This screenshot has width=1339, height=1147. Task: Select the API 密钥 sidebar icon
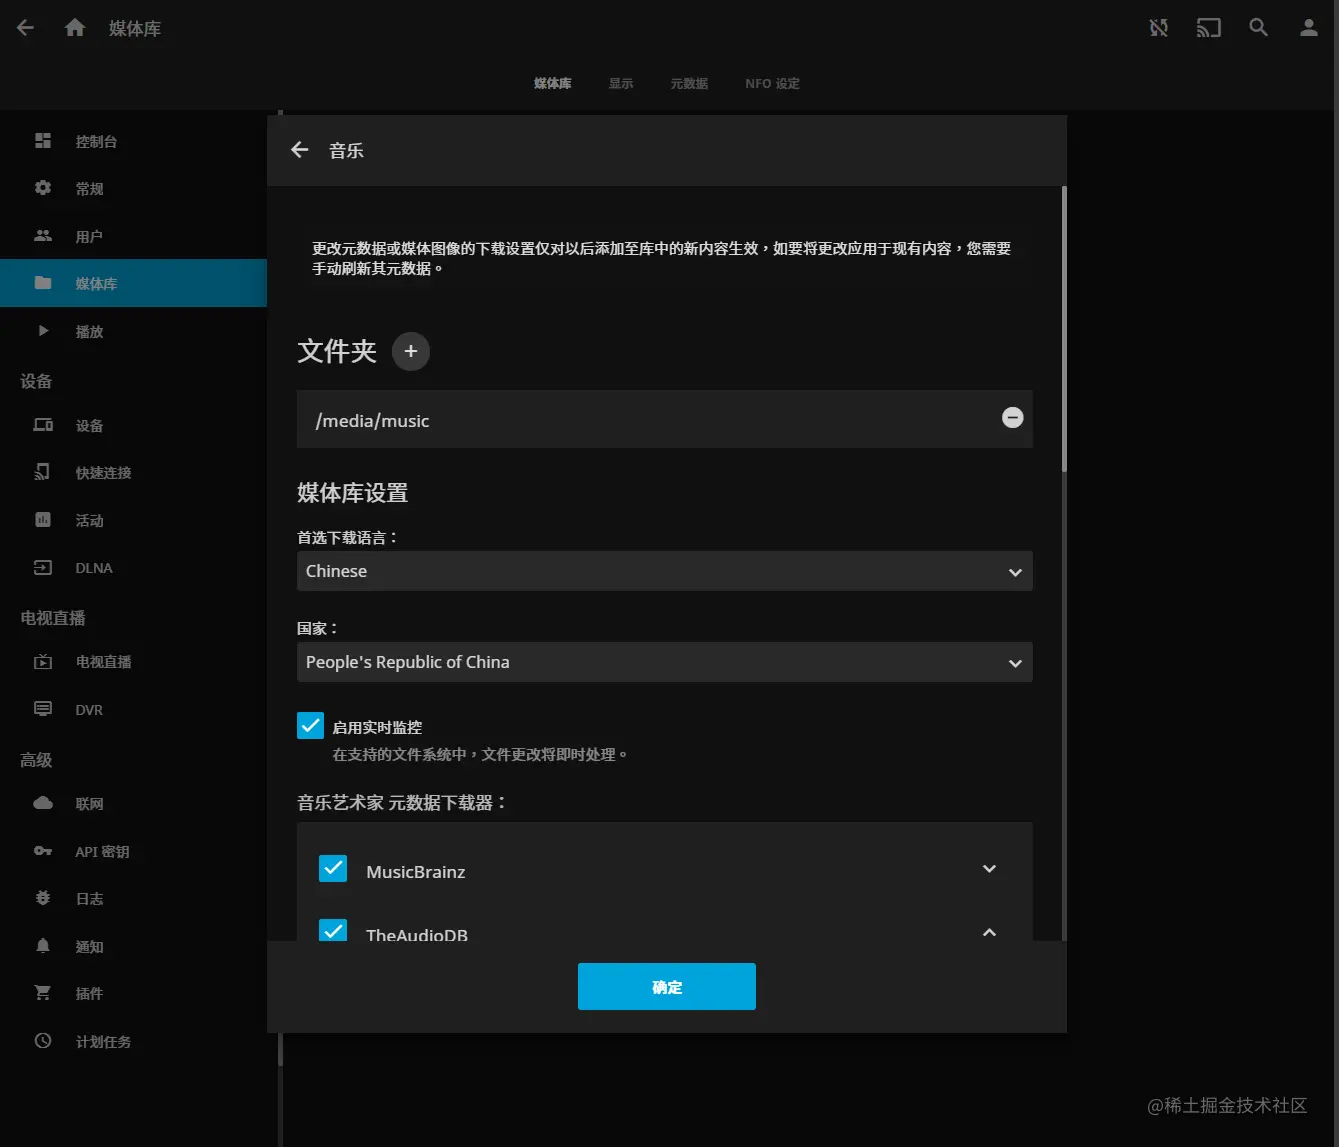(x=100, y=851)
